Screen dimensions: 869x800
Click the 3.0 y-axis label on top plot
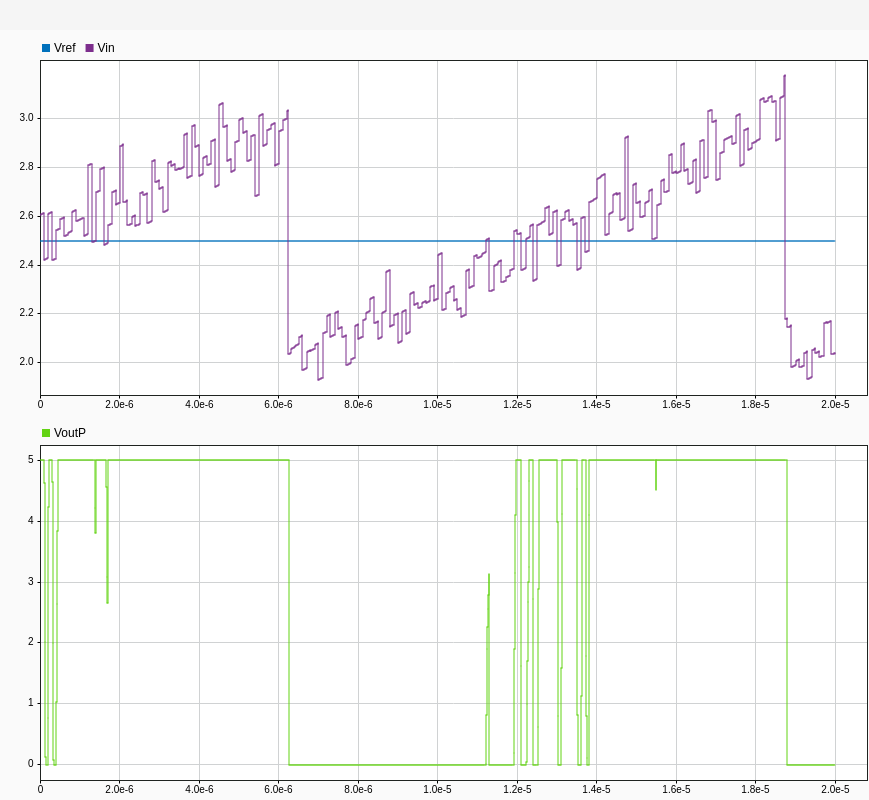26,118
